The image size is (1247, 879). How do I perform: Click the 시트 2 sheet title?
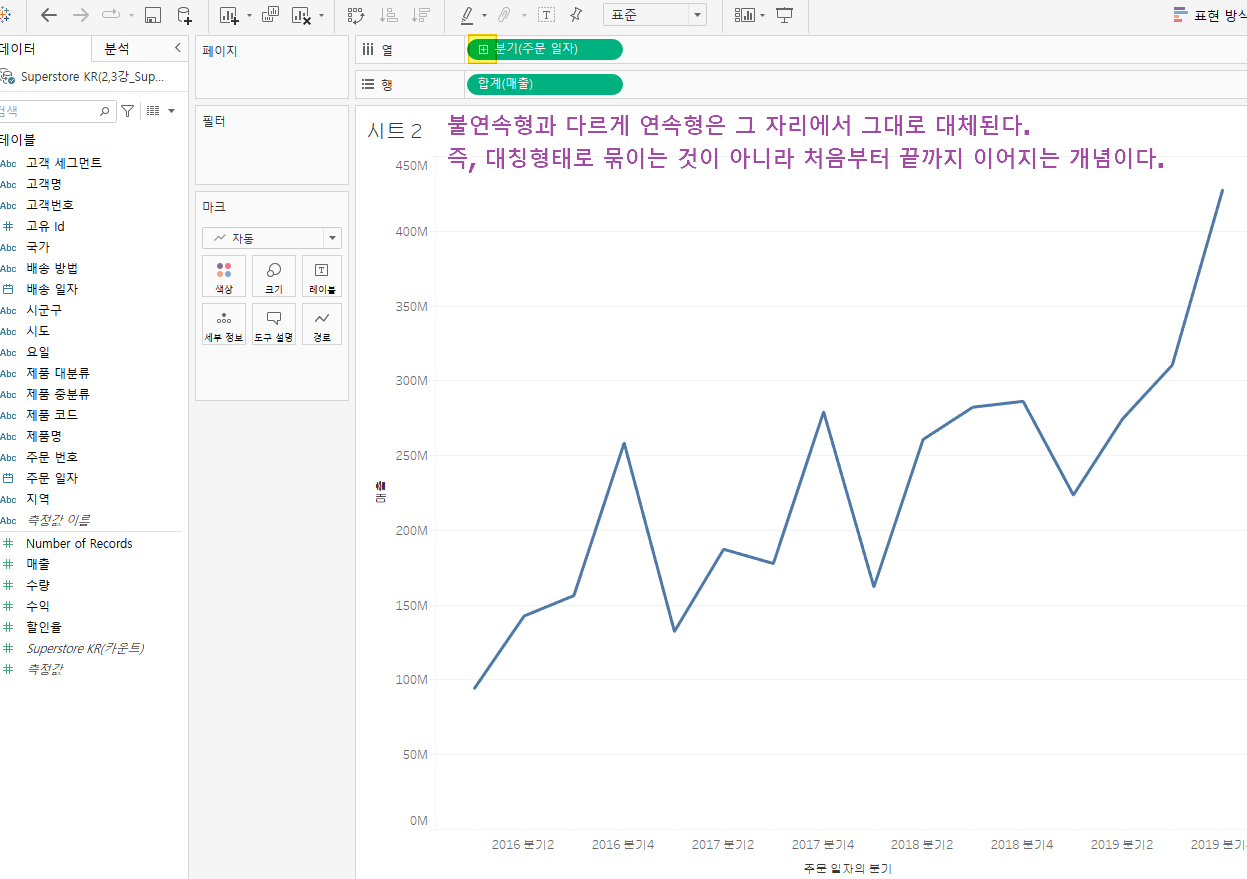(x=395, y=130)
